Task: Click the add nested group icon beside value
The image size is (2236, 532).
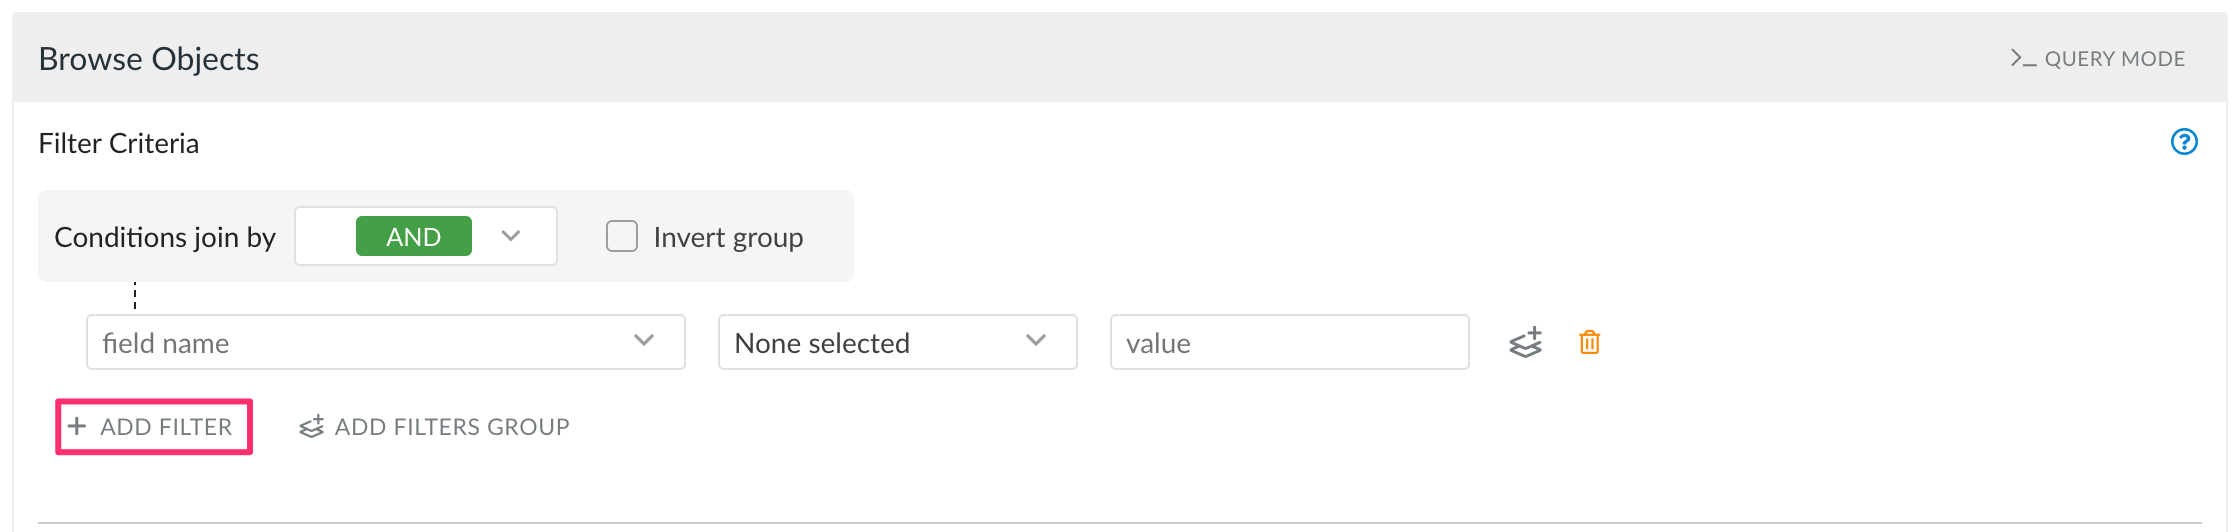Action: pyautogui.click(x=1526, y=343)
